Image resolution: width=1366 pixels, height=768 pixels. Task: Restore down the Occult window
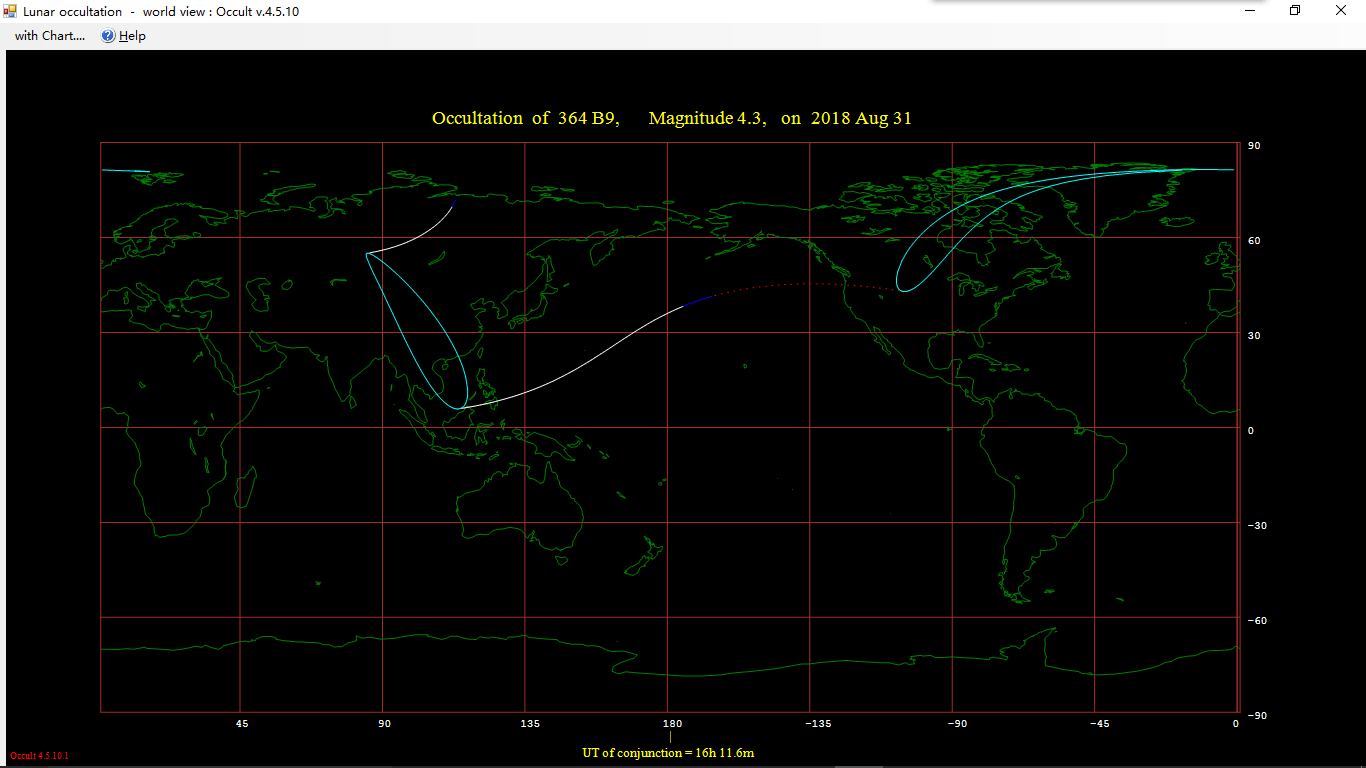(1295, 10)
